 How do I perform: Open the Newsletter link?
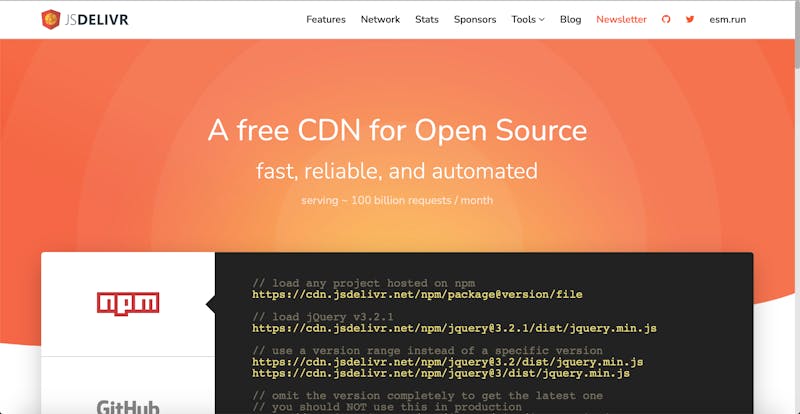(x=621, y=19)
